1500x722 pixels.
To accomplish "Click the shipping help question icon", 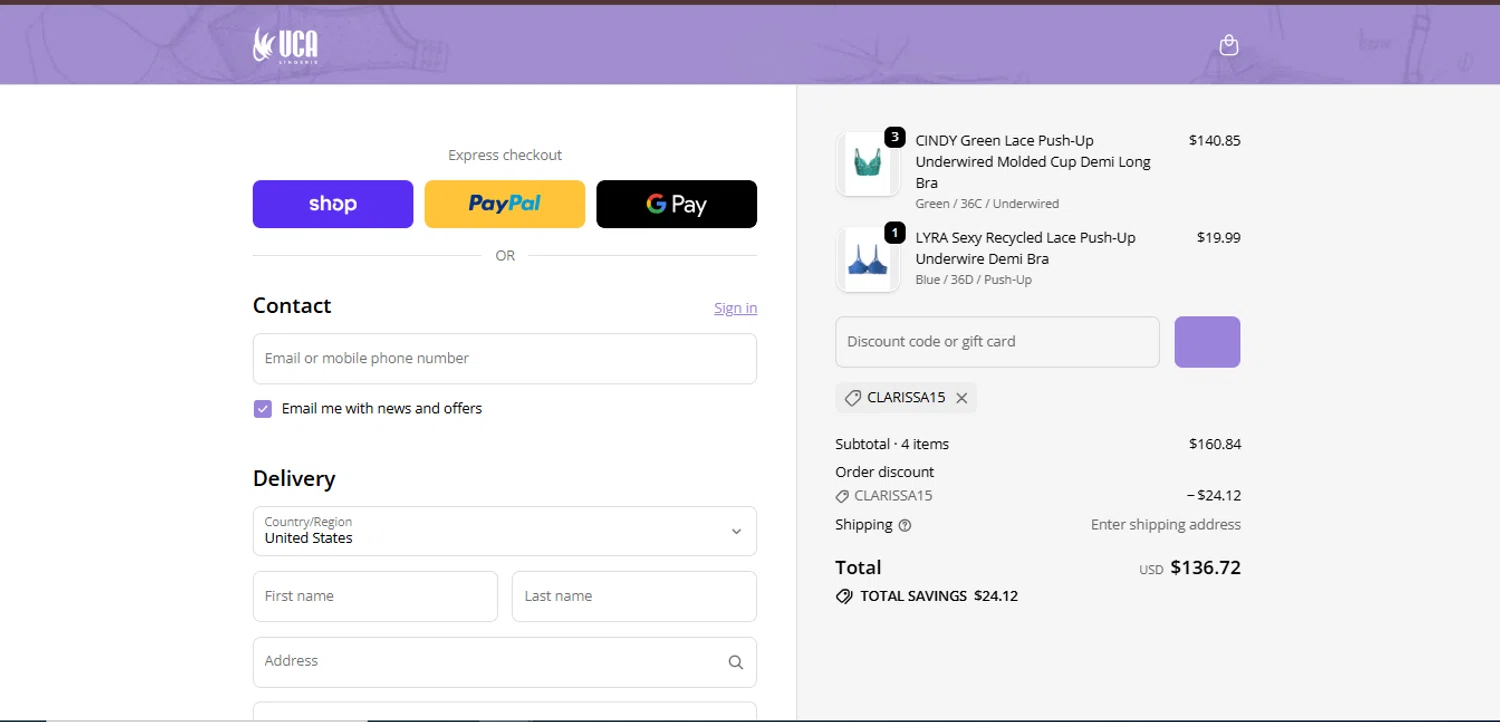I will [x=905, y=525].
